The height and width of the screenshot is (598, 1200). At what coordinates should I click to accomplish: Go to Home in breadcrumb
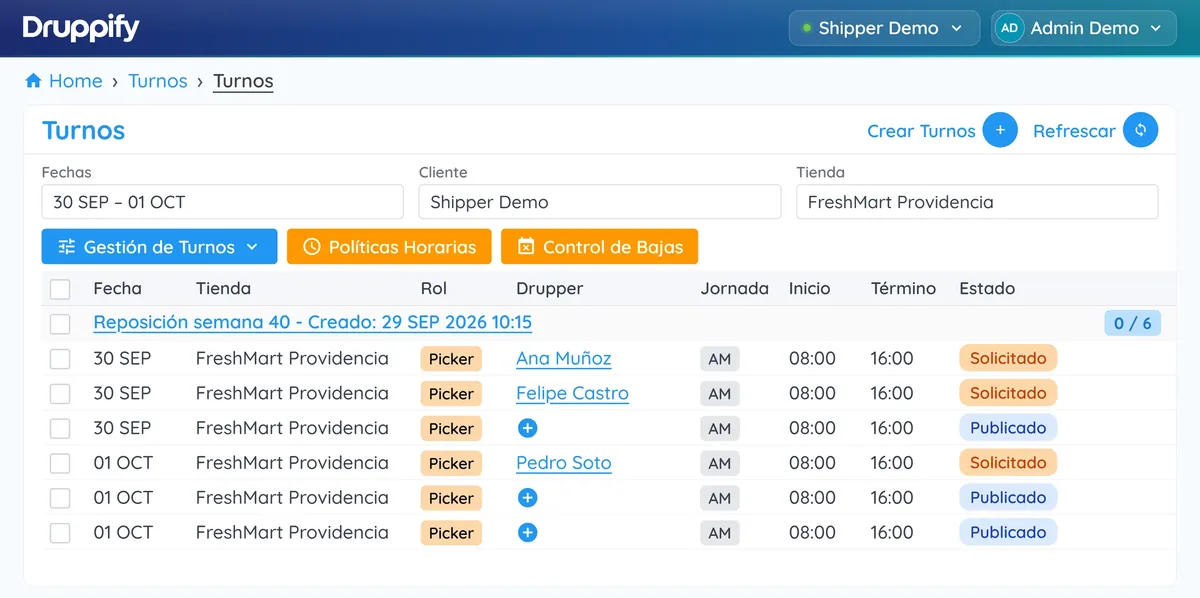point(76,81)
